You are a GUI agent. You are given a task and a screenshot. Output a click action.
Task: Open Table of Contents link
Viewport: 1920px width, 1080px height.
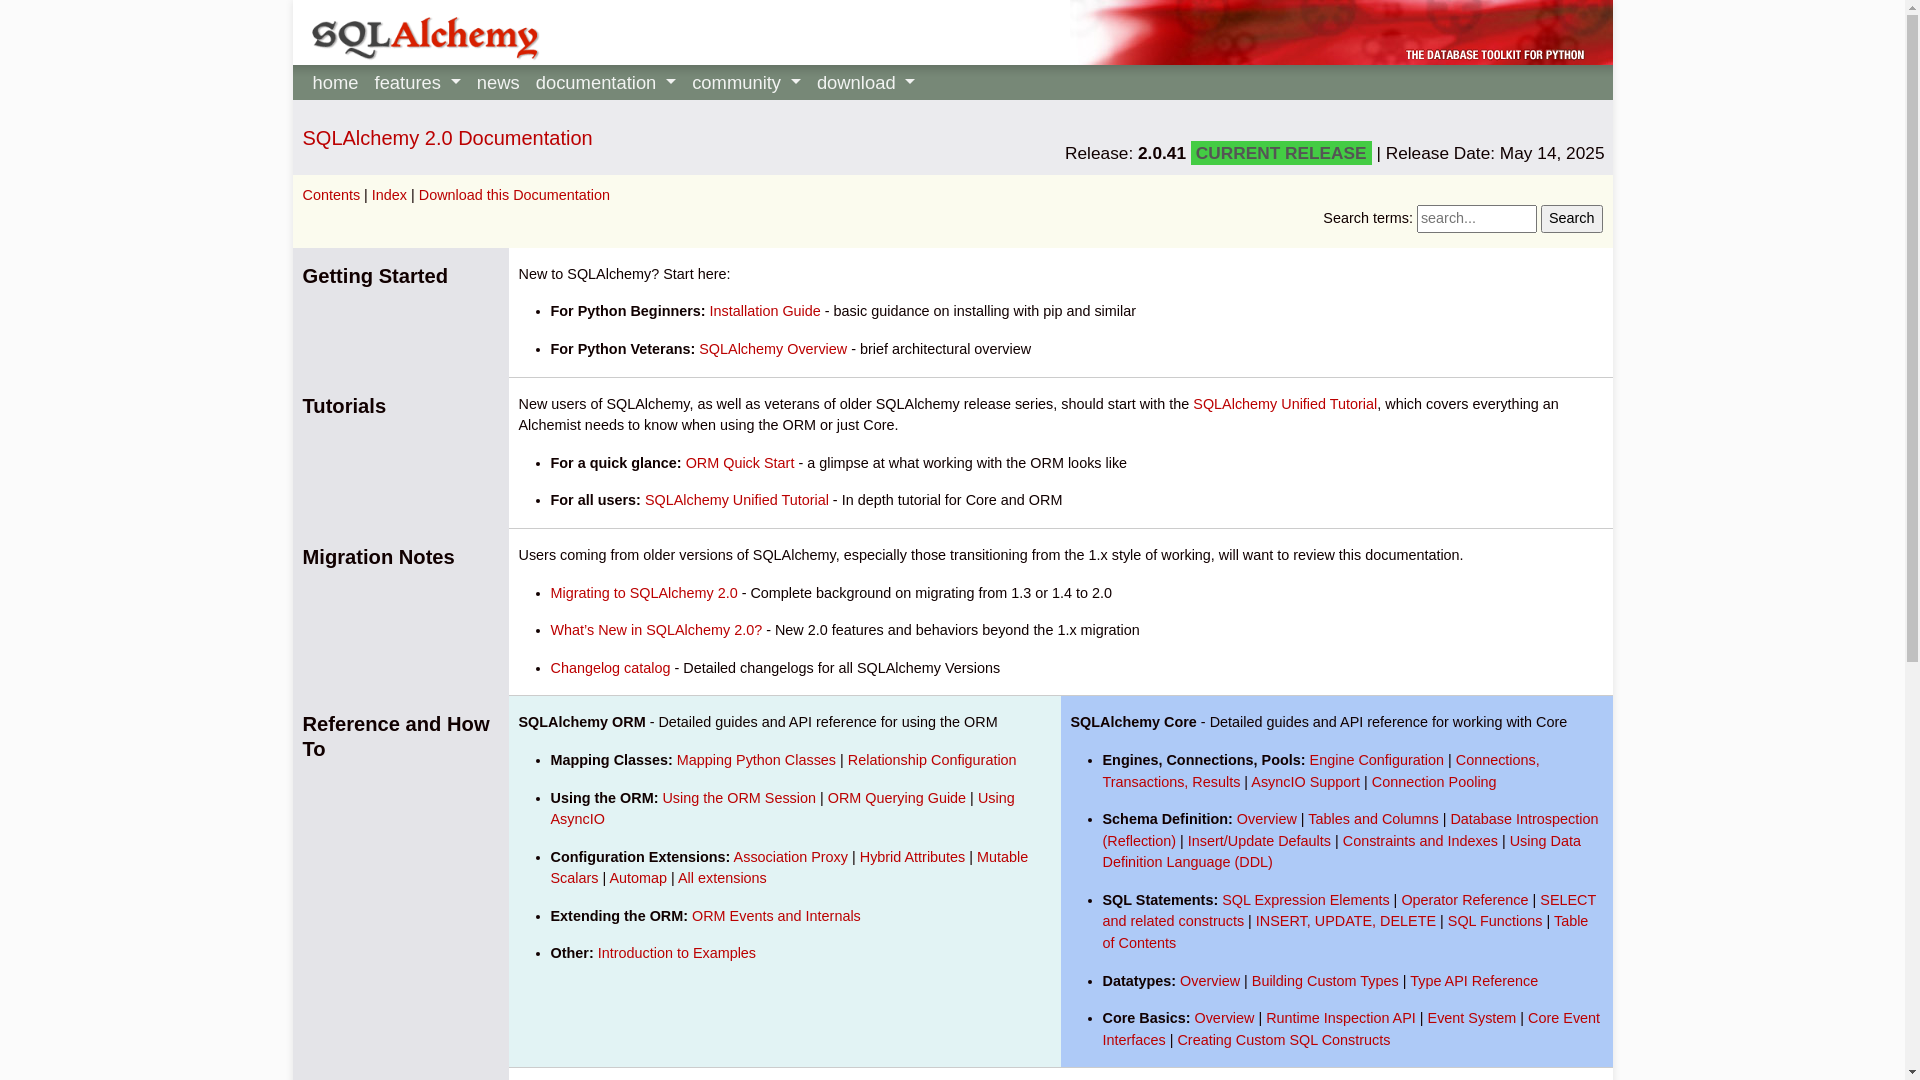tap(1139, 943)
